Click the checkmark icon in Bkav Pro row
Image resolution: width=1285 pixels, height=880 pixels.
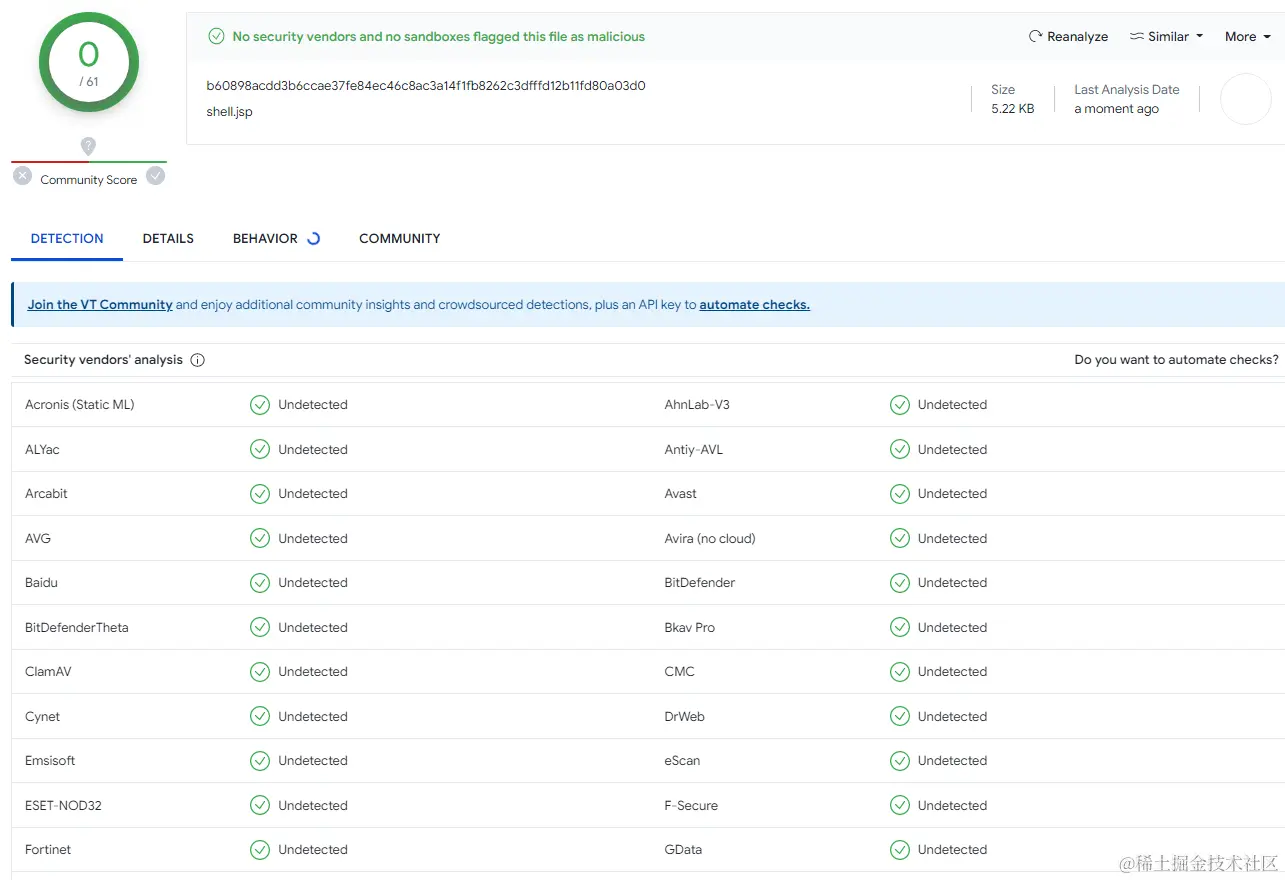[x=900, y=628]
